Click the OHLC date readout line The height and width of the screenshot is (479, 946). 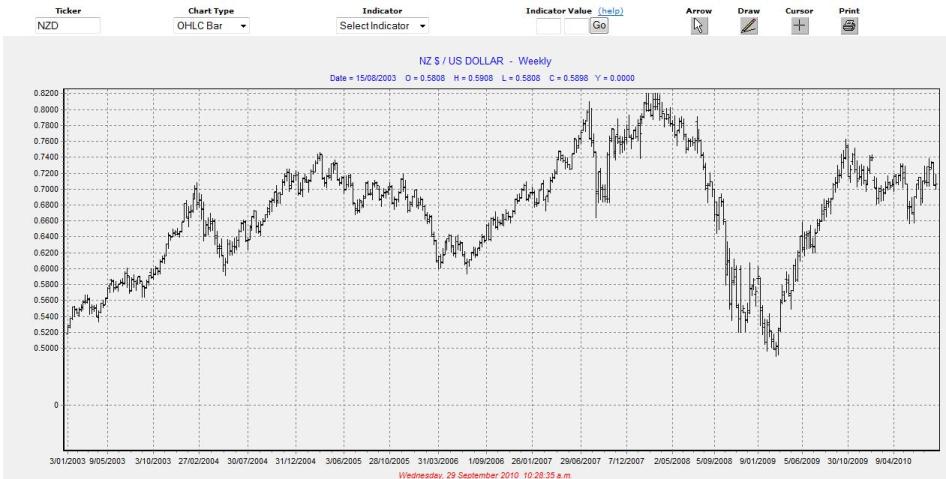483,78
